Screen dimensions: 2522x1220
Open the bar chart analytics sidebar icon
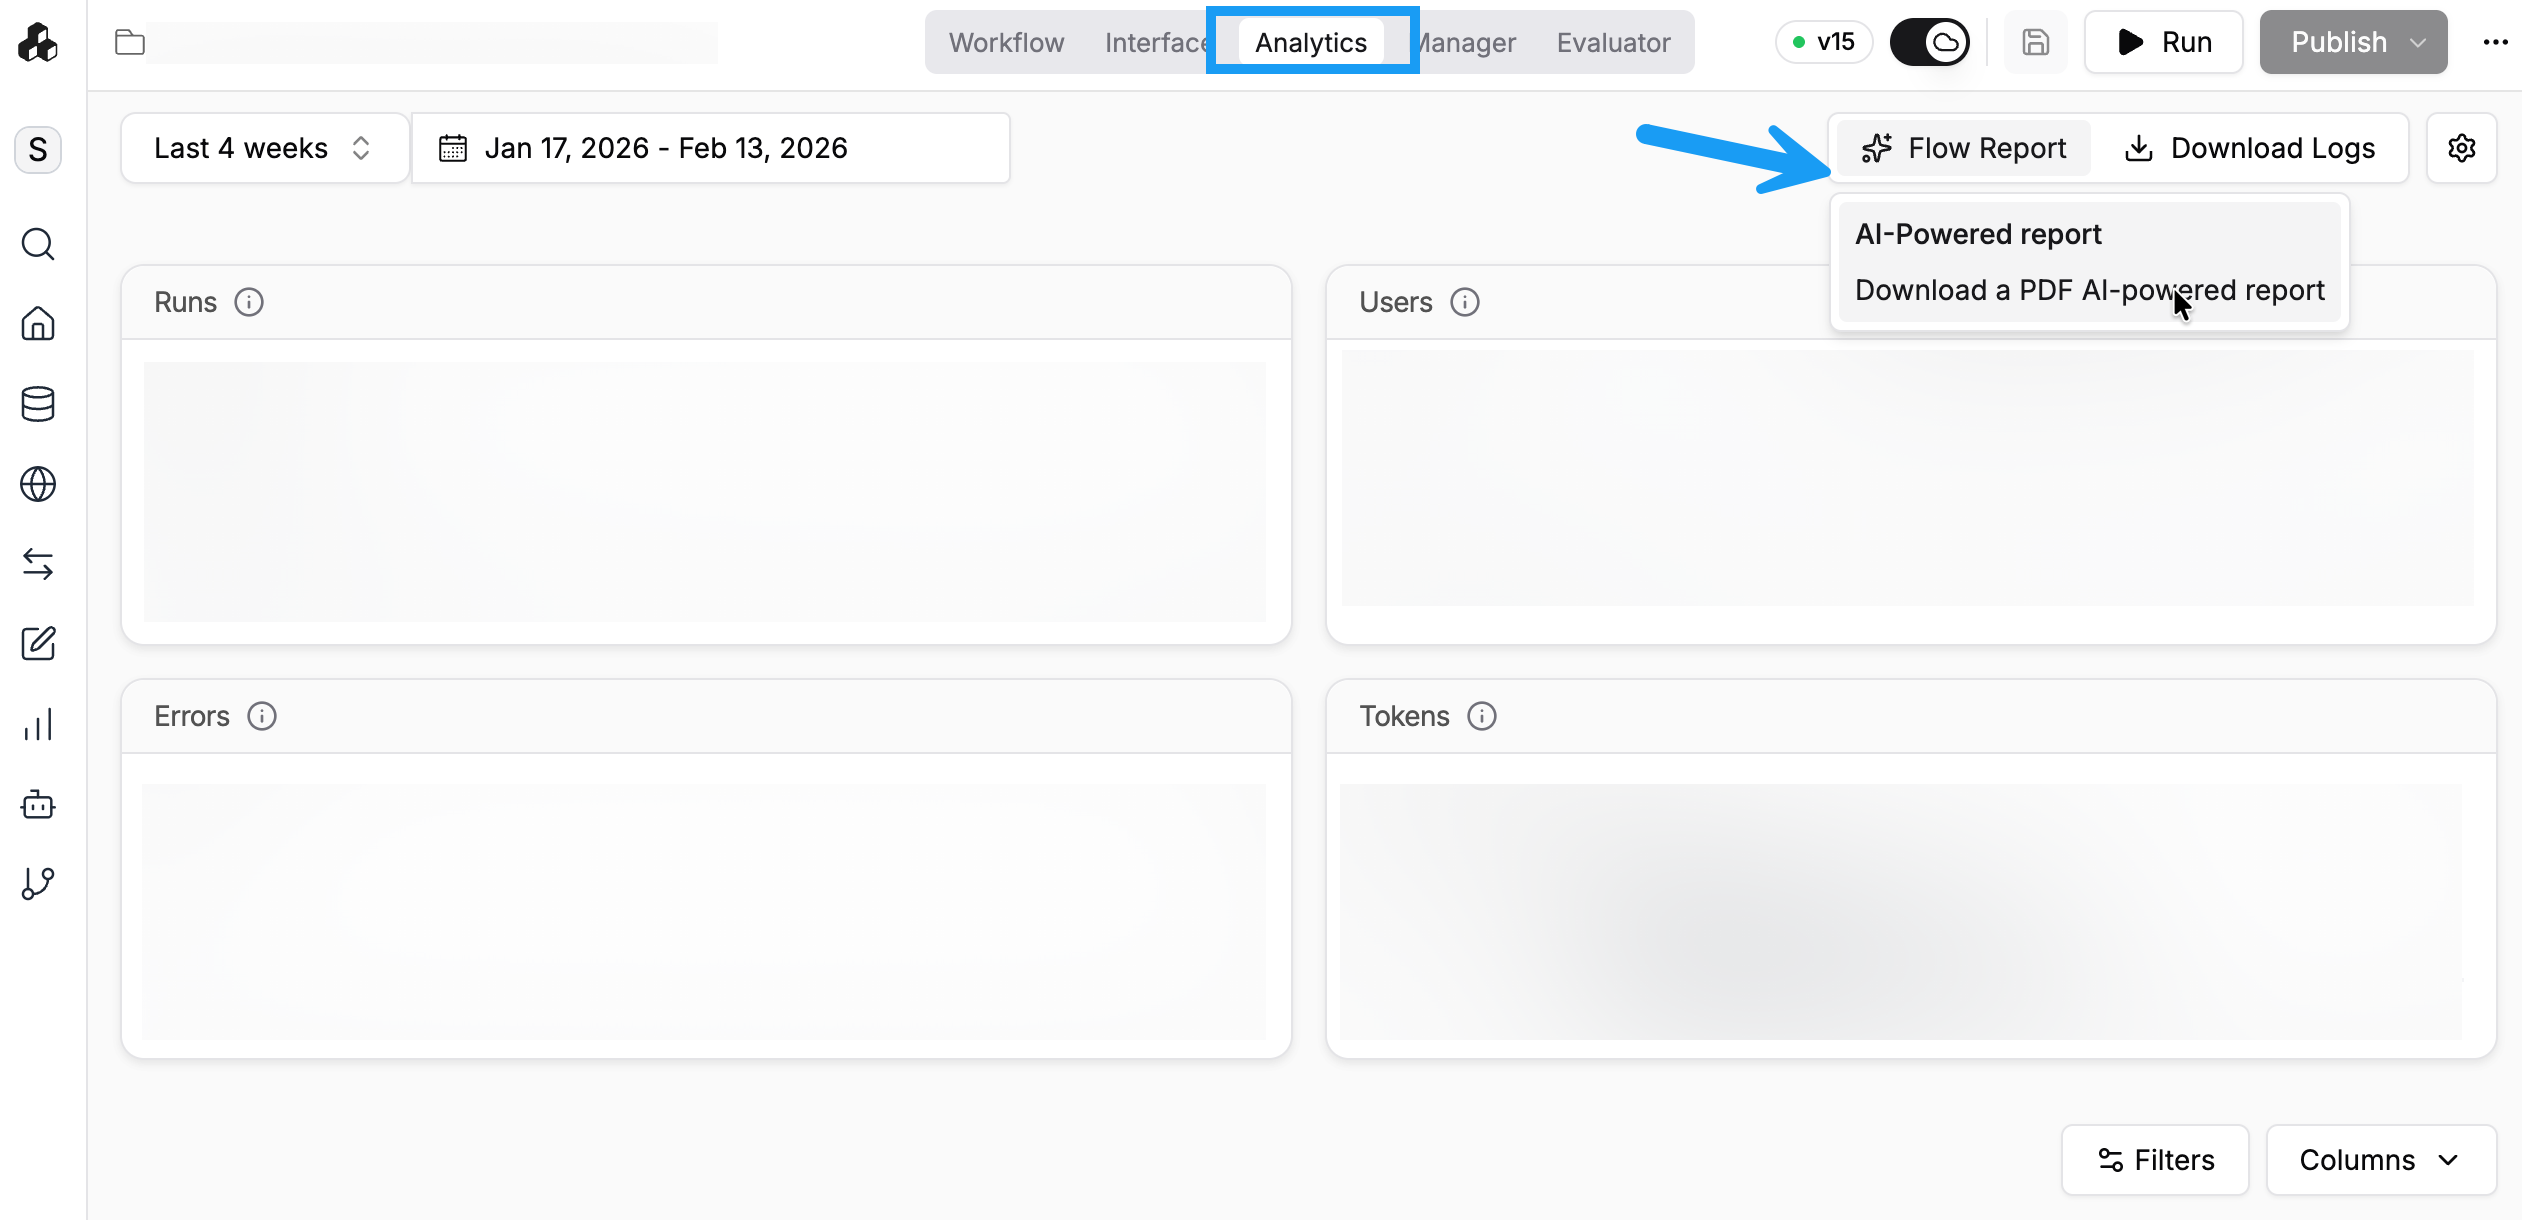(38, 724)
